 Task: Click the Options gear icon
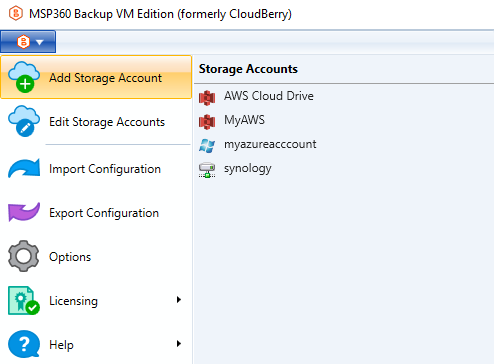[23, 256]
